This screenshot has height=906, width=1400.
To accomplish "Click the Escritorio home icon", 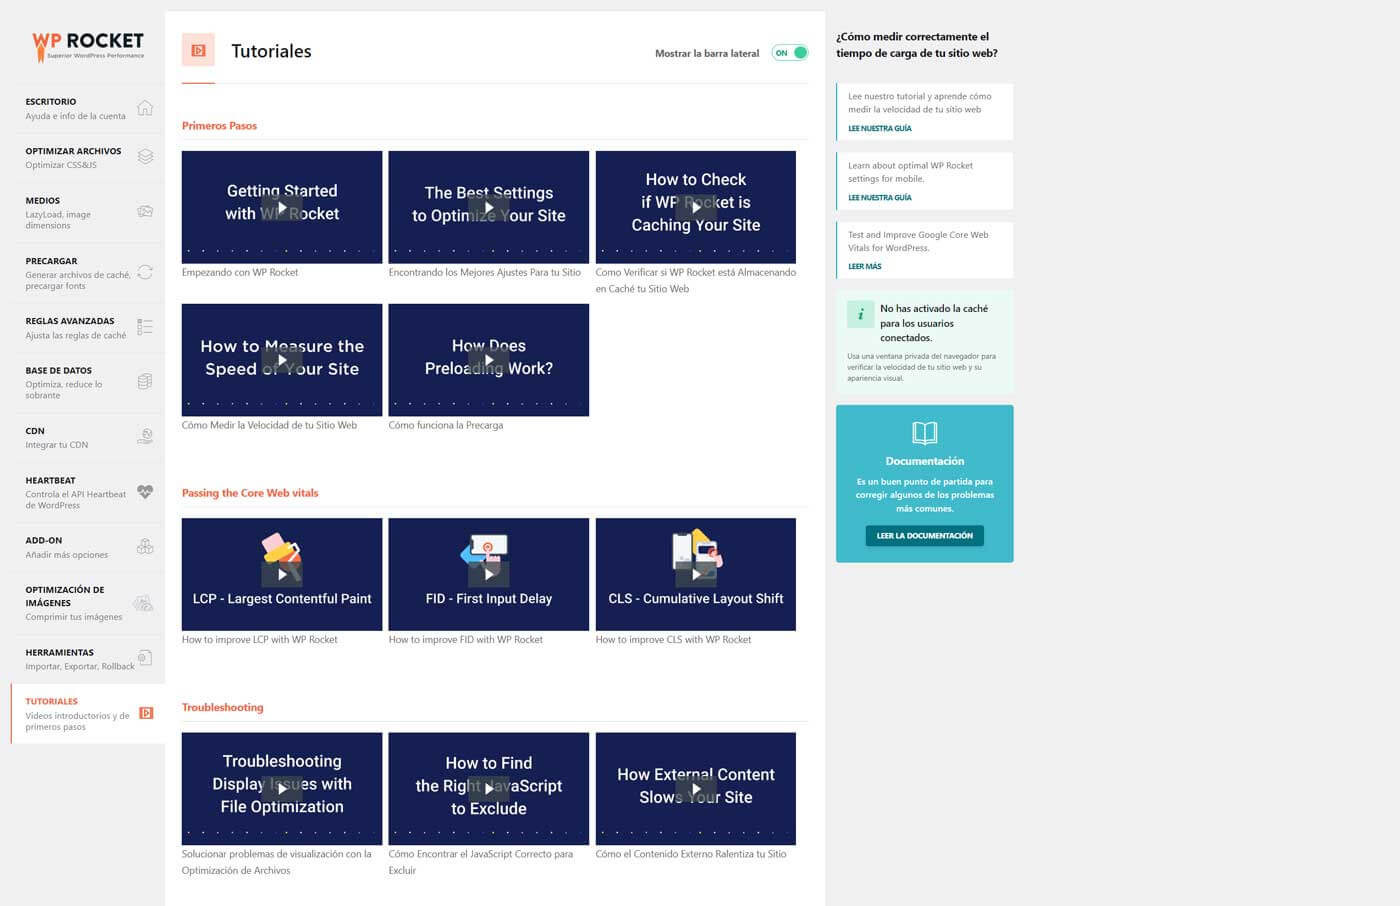I will coord(145,108).
